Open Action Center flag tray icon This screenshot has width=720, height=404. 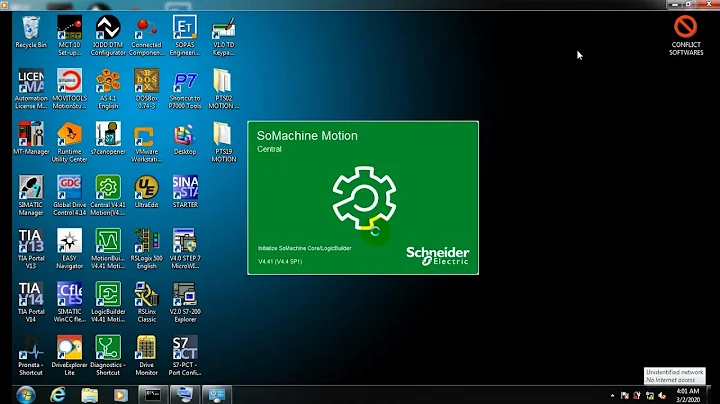(624, 395)
